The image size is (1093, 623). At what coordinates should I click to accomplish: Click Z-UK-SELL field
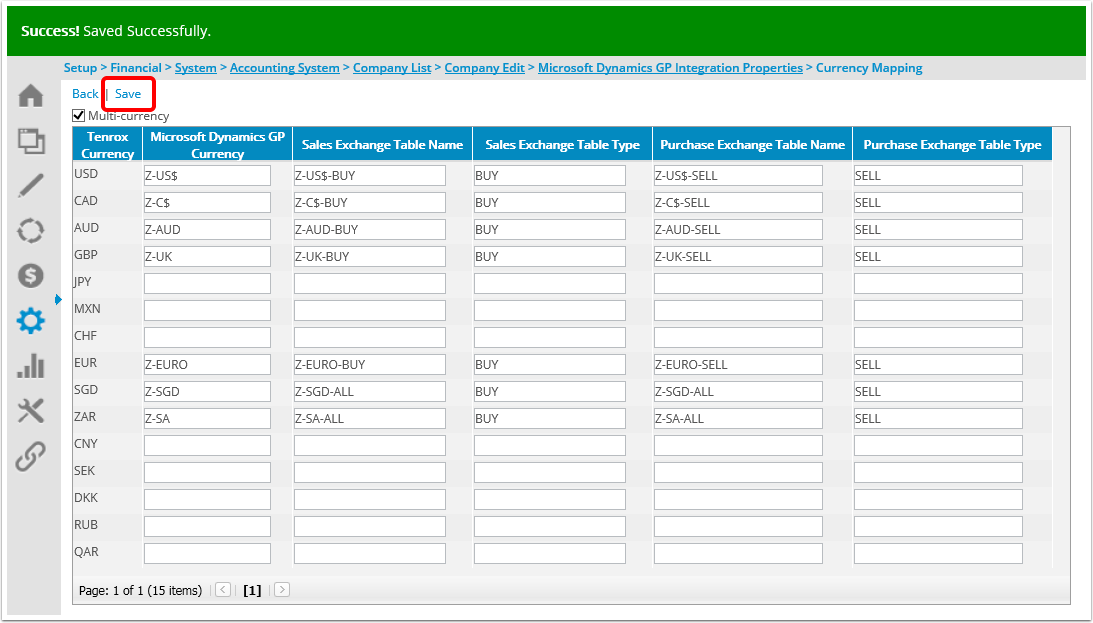tap(738, 256)
